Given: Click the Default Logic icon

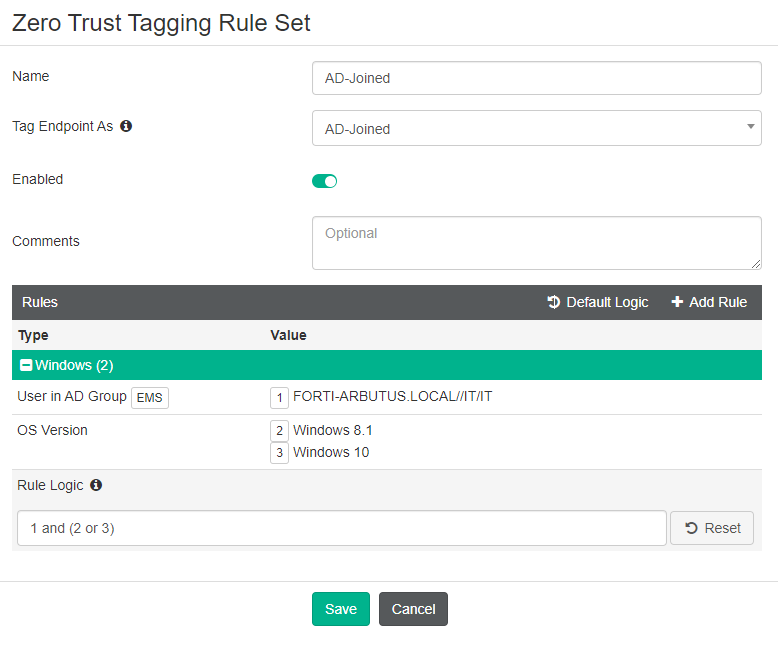Looking at the screenshot, I should [x=554, y=302].
